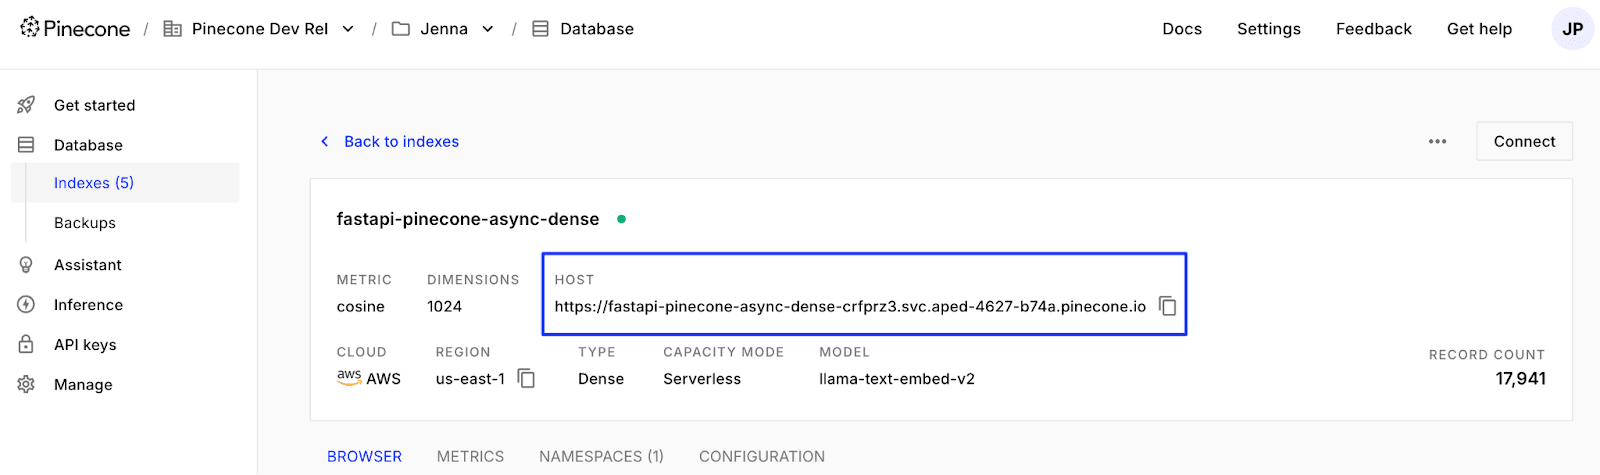Go back to indexes list
The height and width of the screenshot is (475, 1600).
click(400, 142)
